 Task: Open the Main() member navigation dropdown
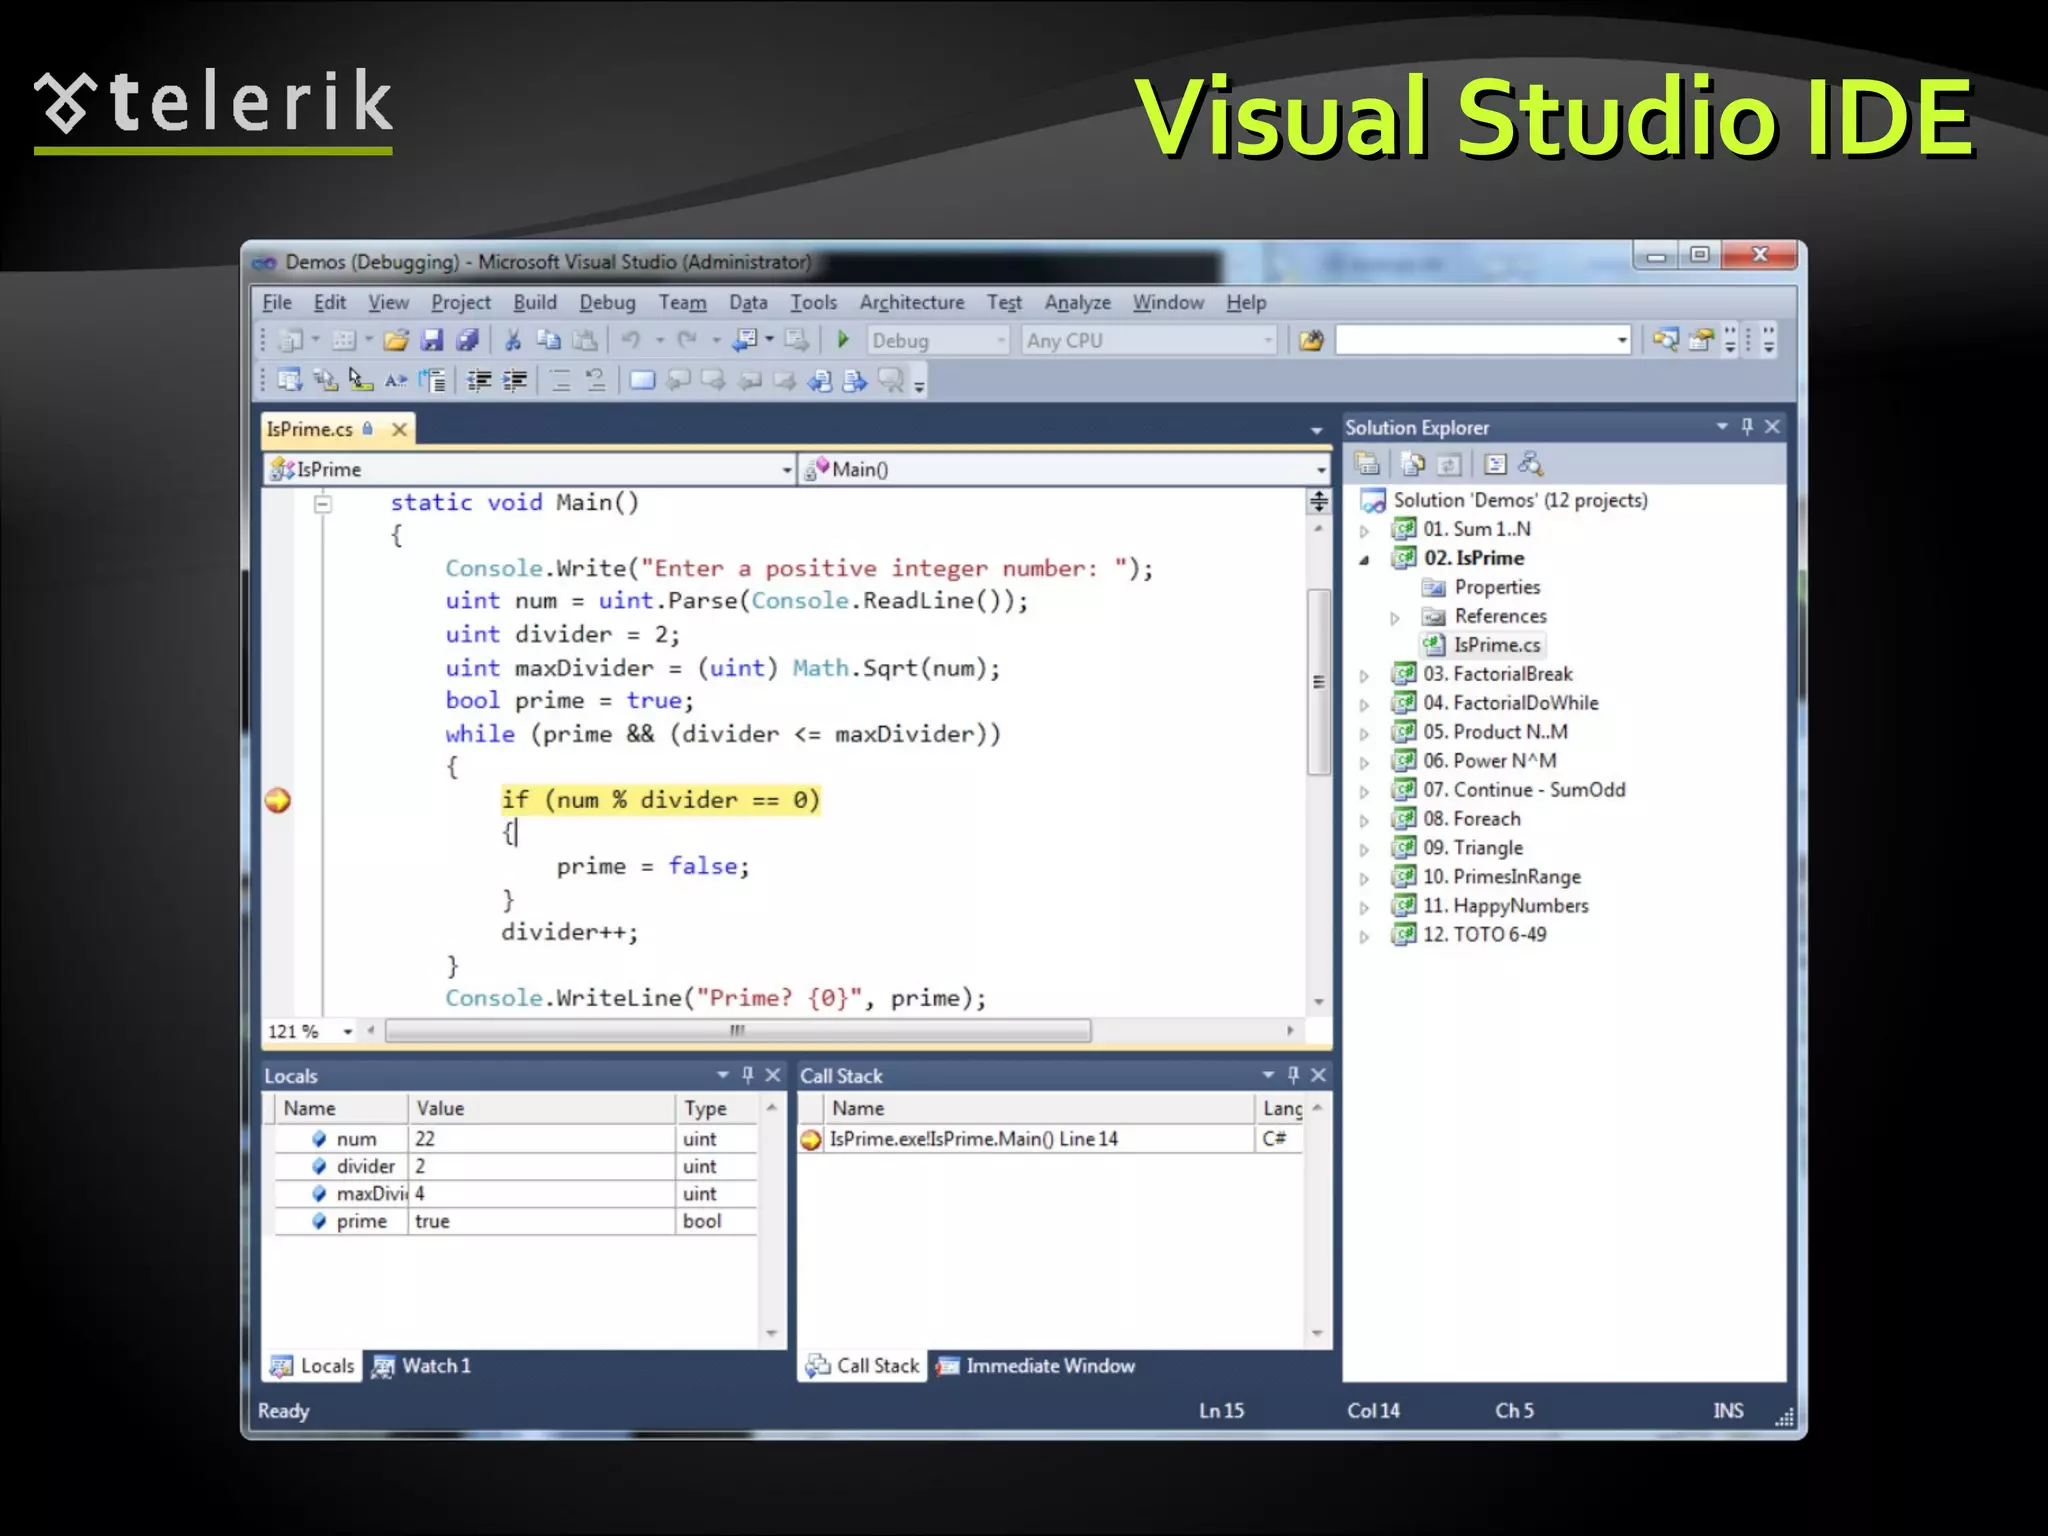1321,470
